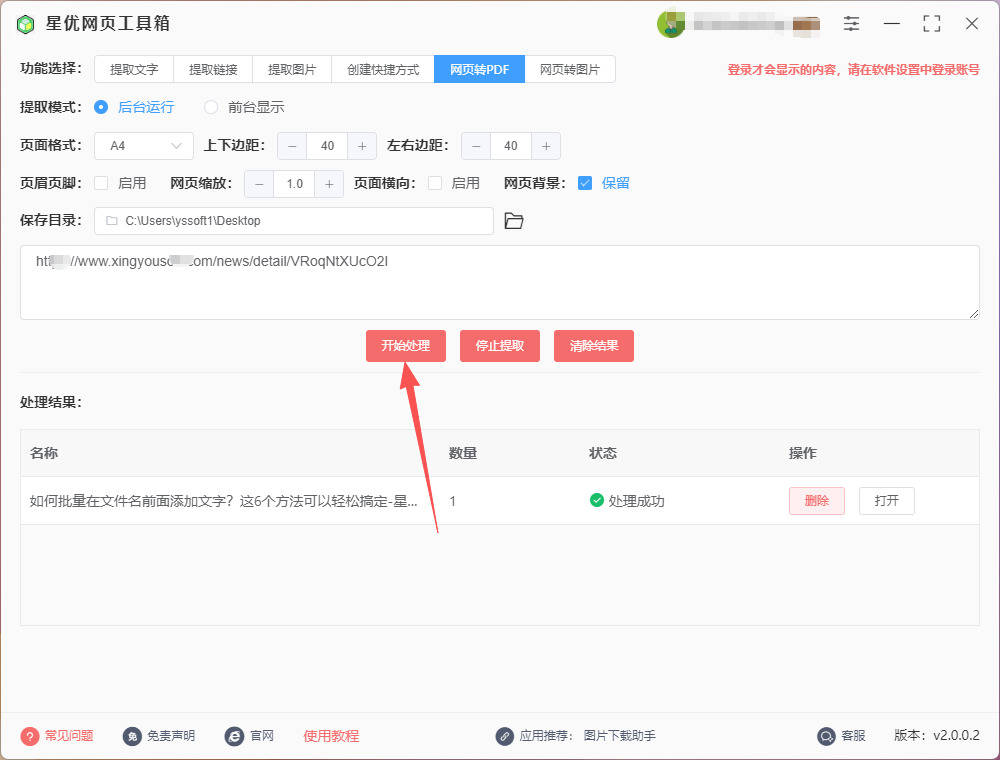The image size is (1000, 760).
Task: Decrease 上下边距 with minus button
Action: (x=292, y=146)
